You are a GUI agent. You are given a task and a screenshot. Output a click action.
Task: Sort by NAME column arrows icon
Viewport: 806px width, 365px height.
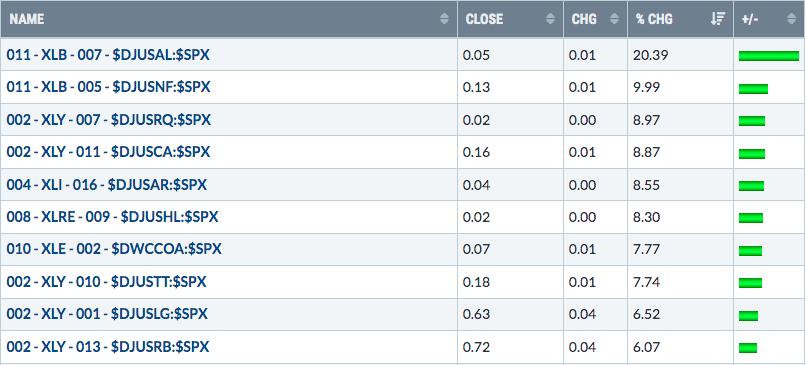[x=445, y=19]
